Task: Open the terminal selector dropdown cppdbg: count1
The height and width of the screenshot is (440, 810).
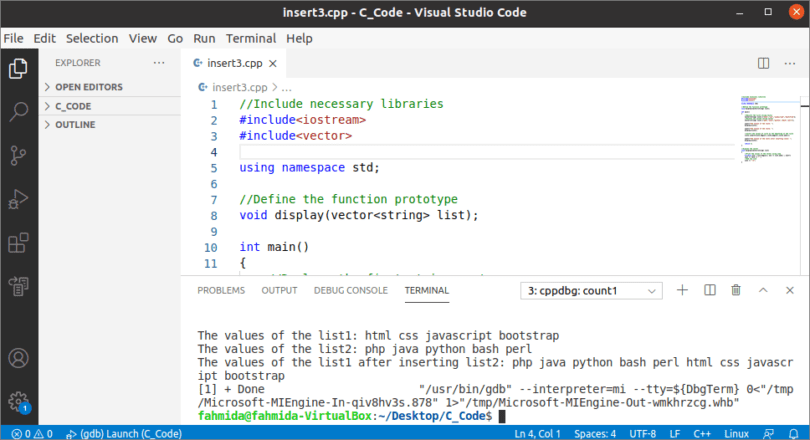Action: pos(591,291)
